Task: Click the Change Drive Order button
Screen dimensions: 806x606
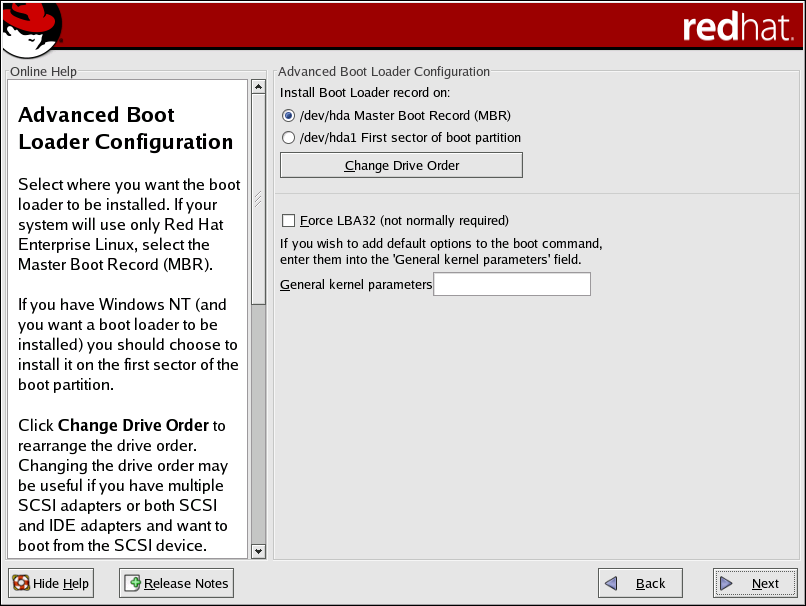Action: [401, 165]
